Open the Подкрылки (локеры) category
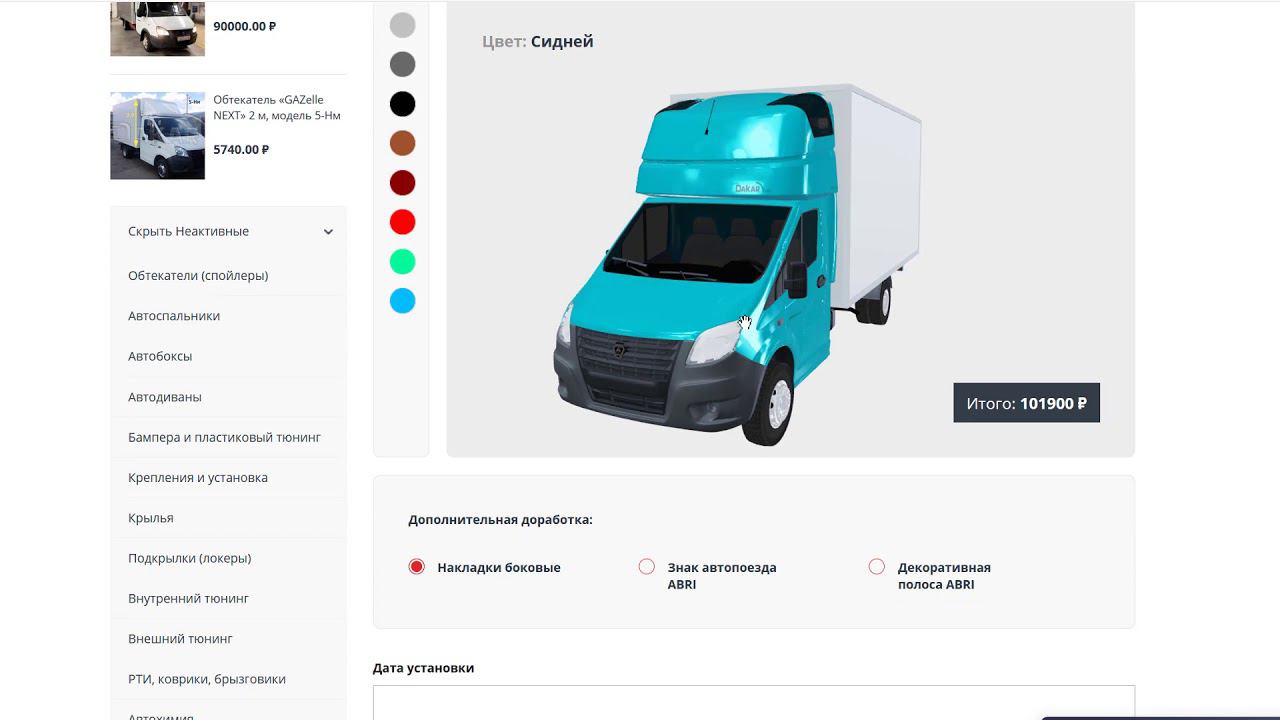The height and width of the screenshot is (720, 1280). 190,558
